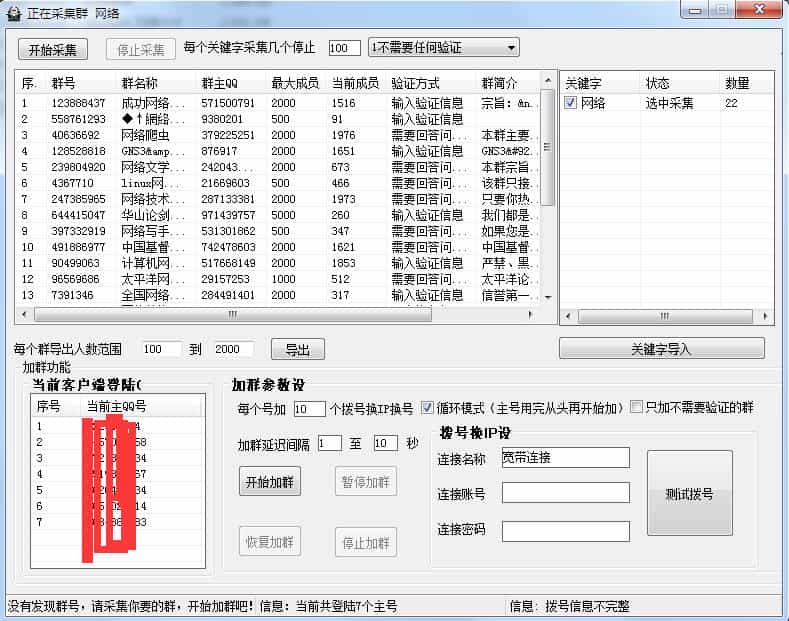Sort by the 群名称 column header

coord(156,83)
